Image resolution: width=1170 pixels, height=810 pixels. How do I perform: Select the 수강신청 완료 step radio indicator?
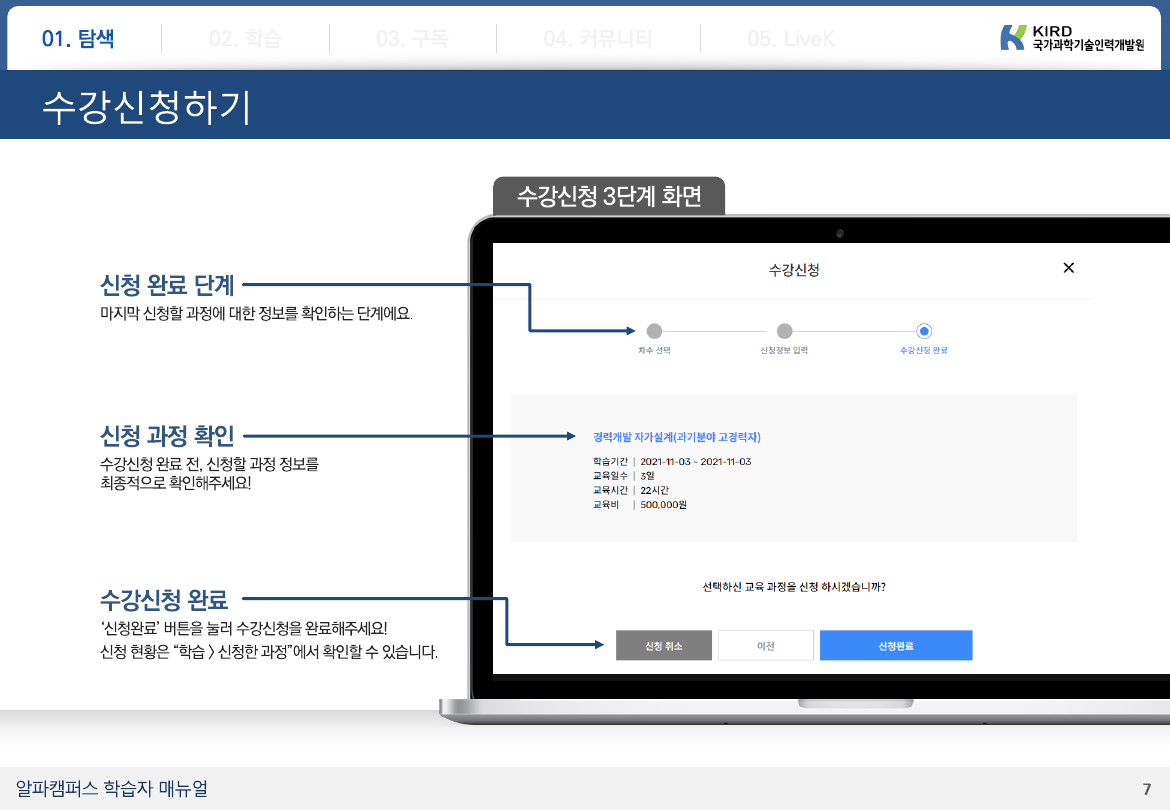click(924, 331)
